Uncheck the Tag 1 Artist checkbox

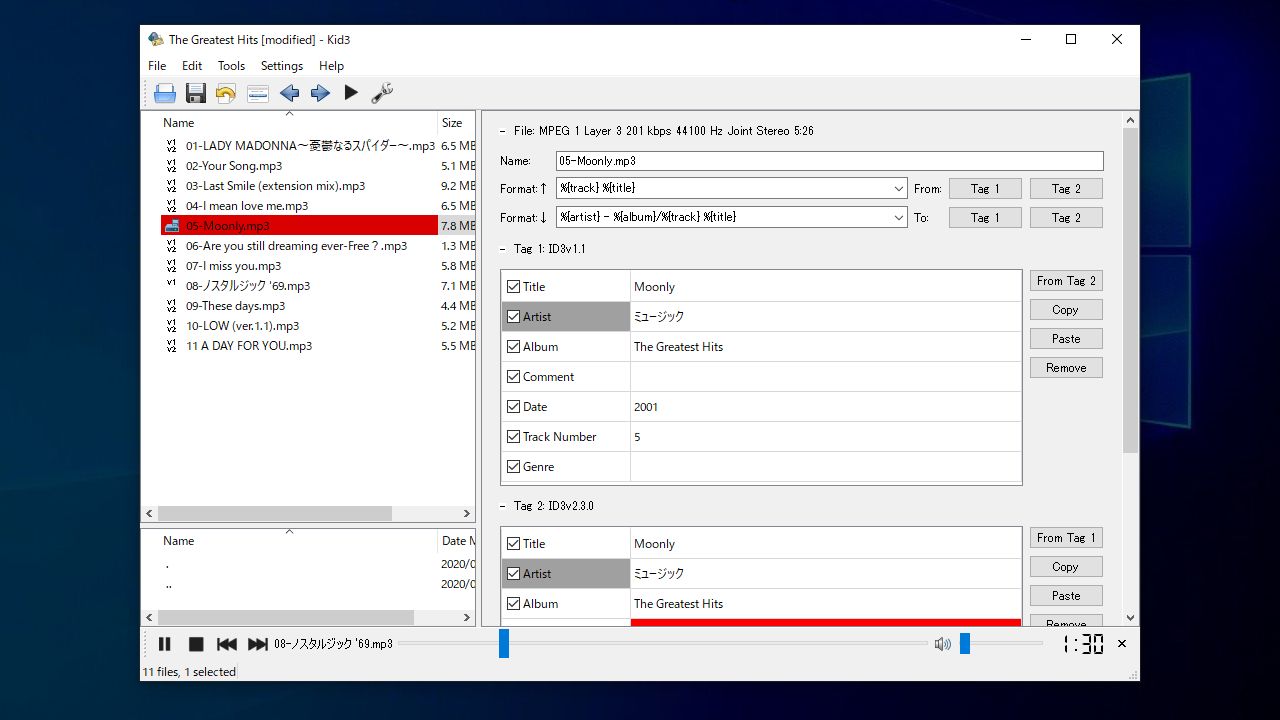tap(514, 316)
